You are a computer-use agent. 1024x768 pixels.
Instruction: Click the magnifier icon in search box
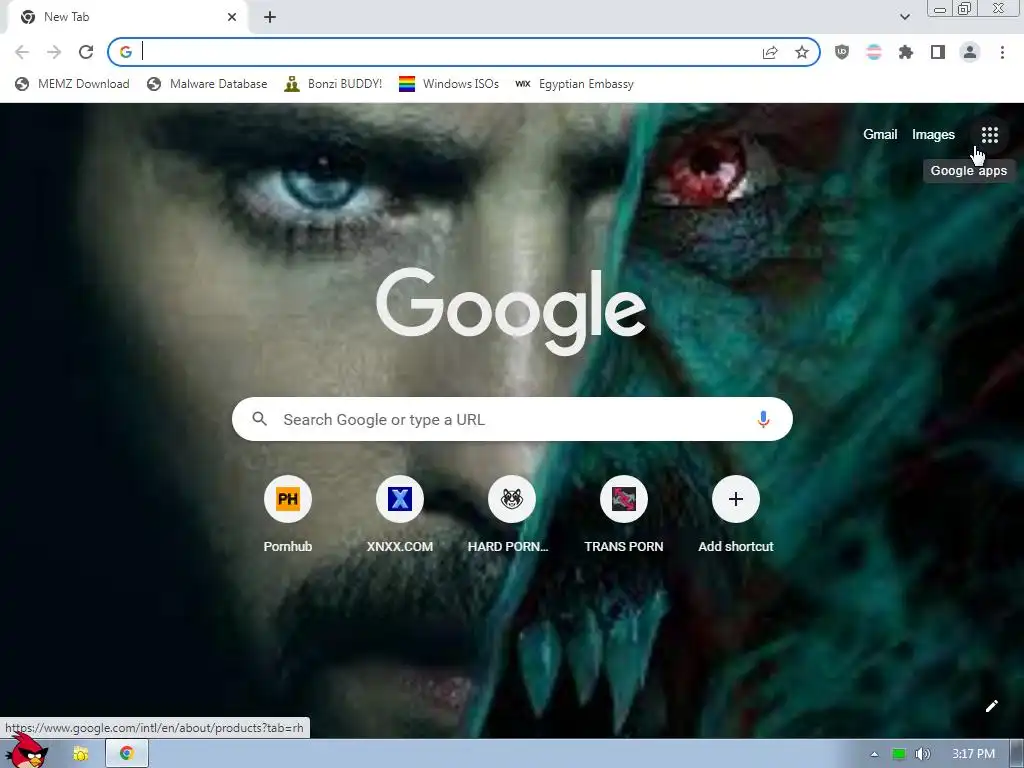tap(259, 419)
